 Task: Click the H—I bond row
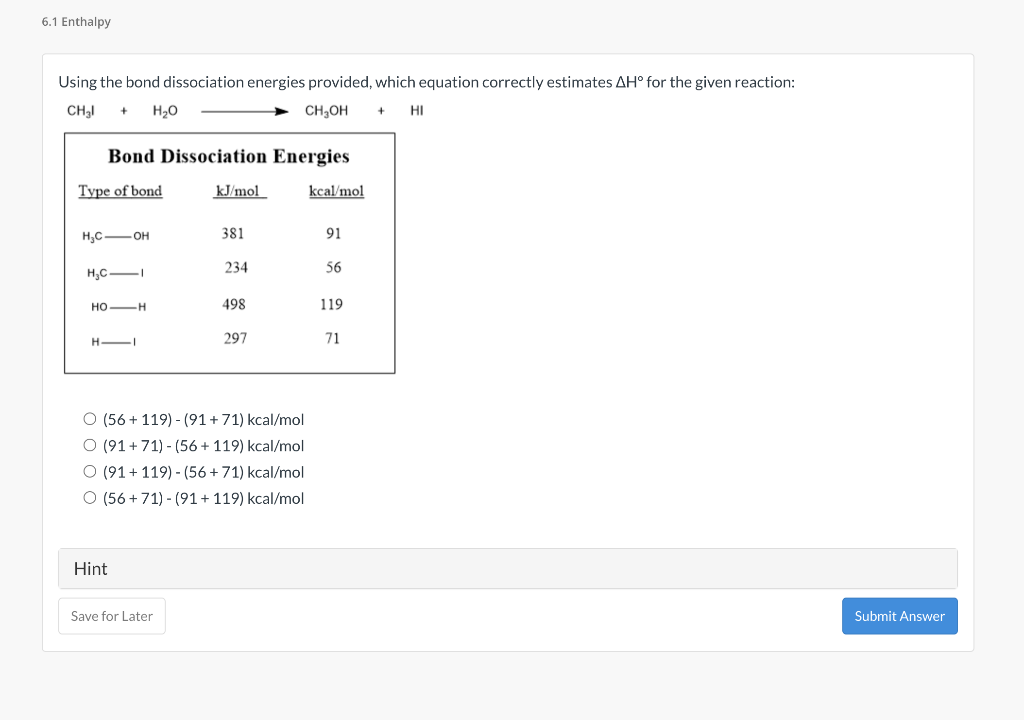(x=112, y=339)
